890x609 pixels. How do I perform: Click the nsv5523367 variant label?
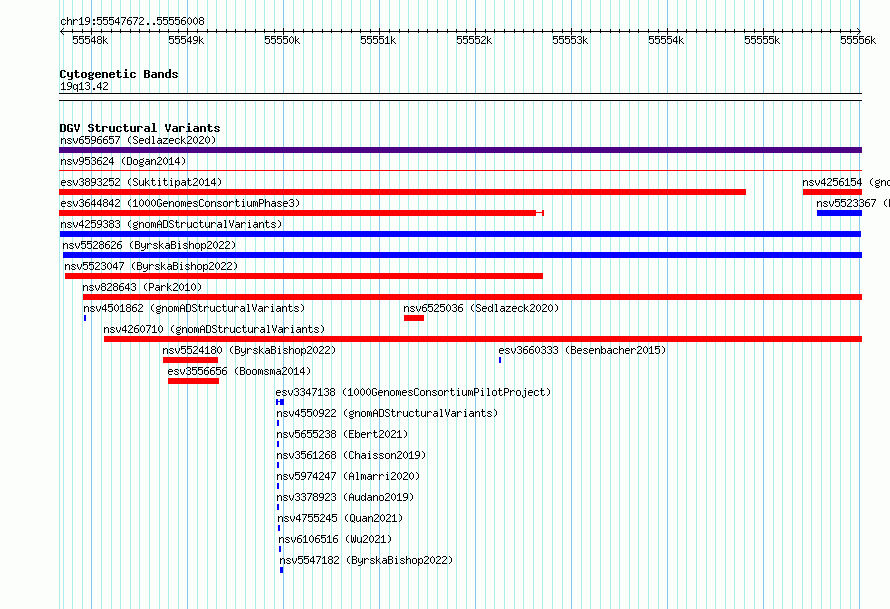(853, 203)
